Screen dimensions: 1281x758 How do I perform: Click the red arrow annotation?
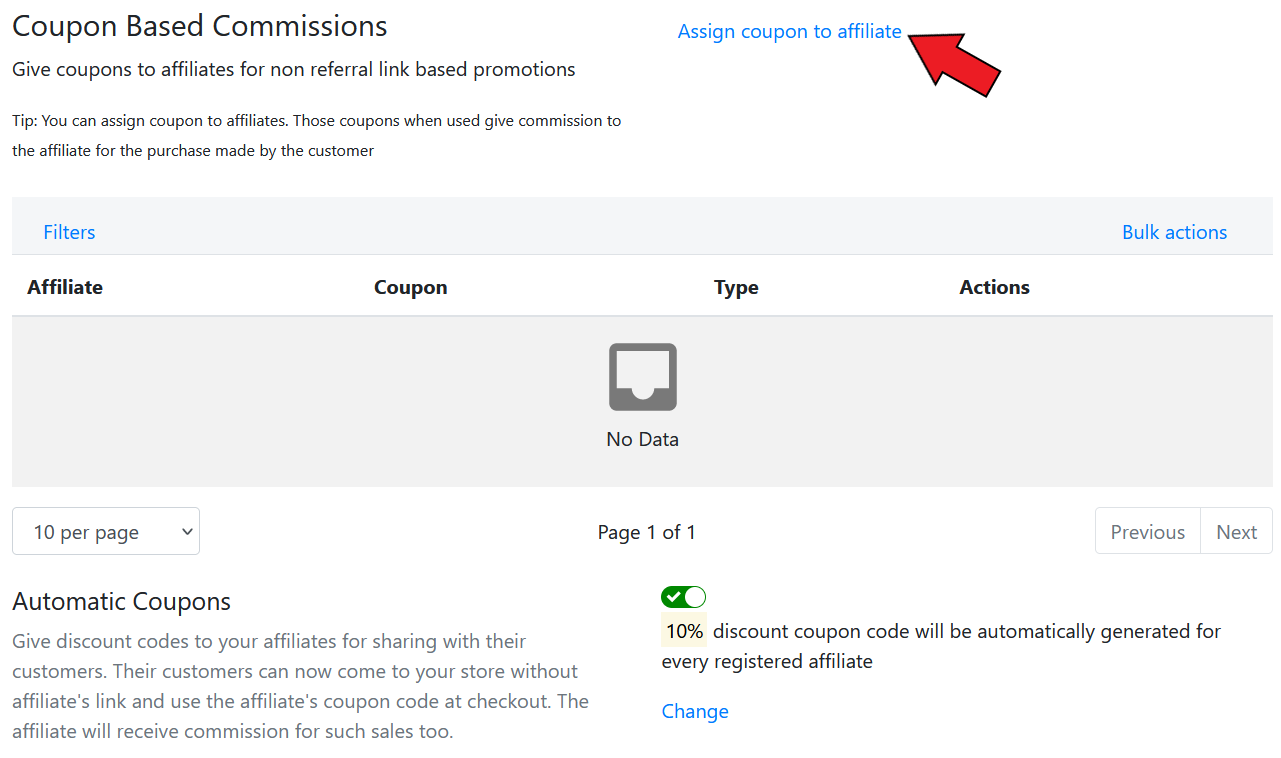point(955,61)
